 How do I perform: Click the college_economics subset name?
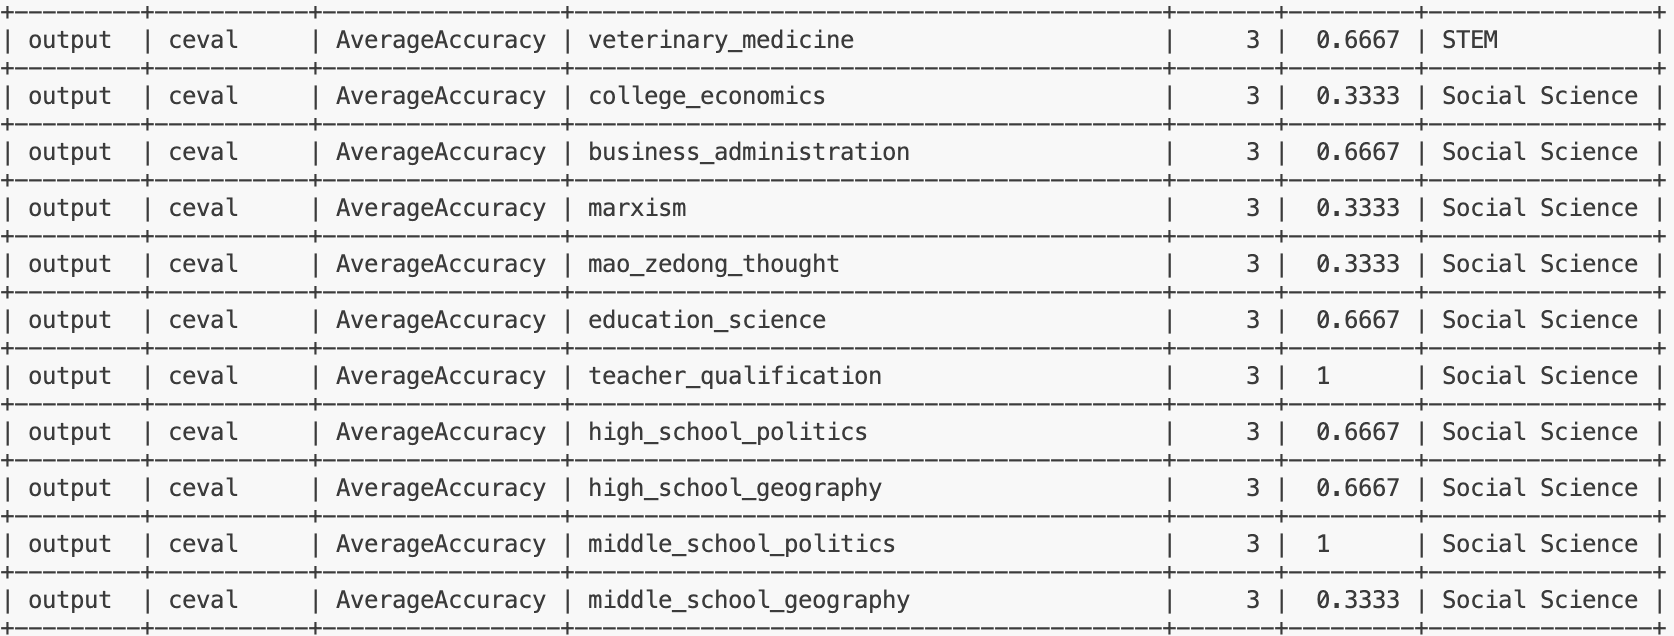tap(706, 96)
